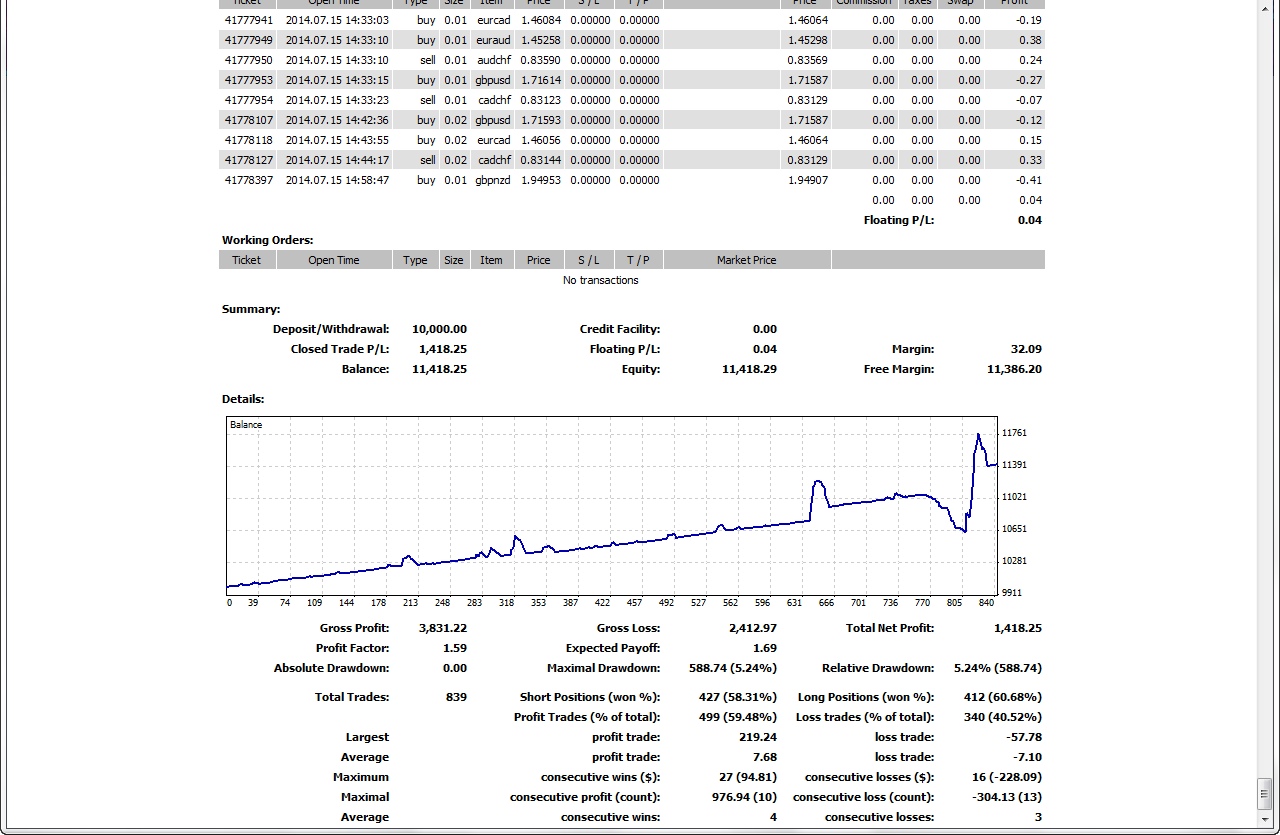Click consecutive wins value 27 (94.81)
The image size is (1280, 835).
(746, 777)
